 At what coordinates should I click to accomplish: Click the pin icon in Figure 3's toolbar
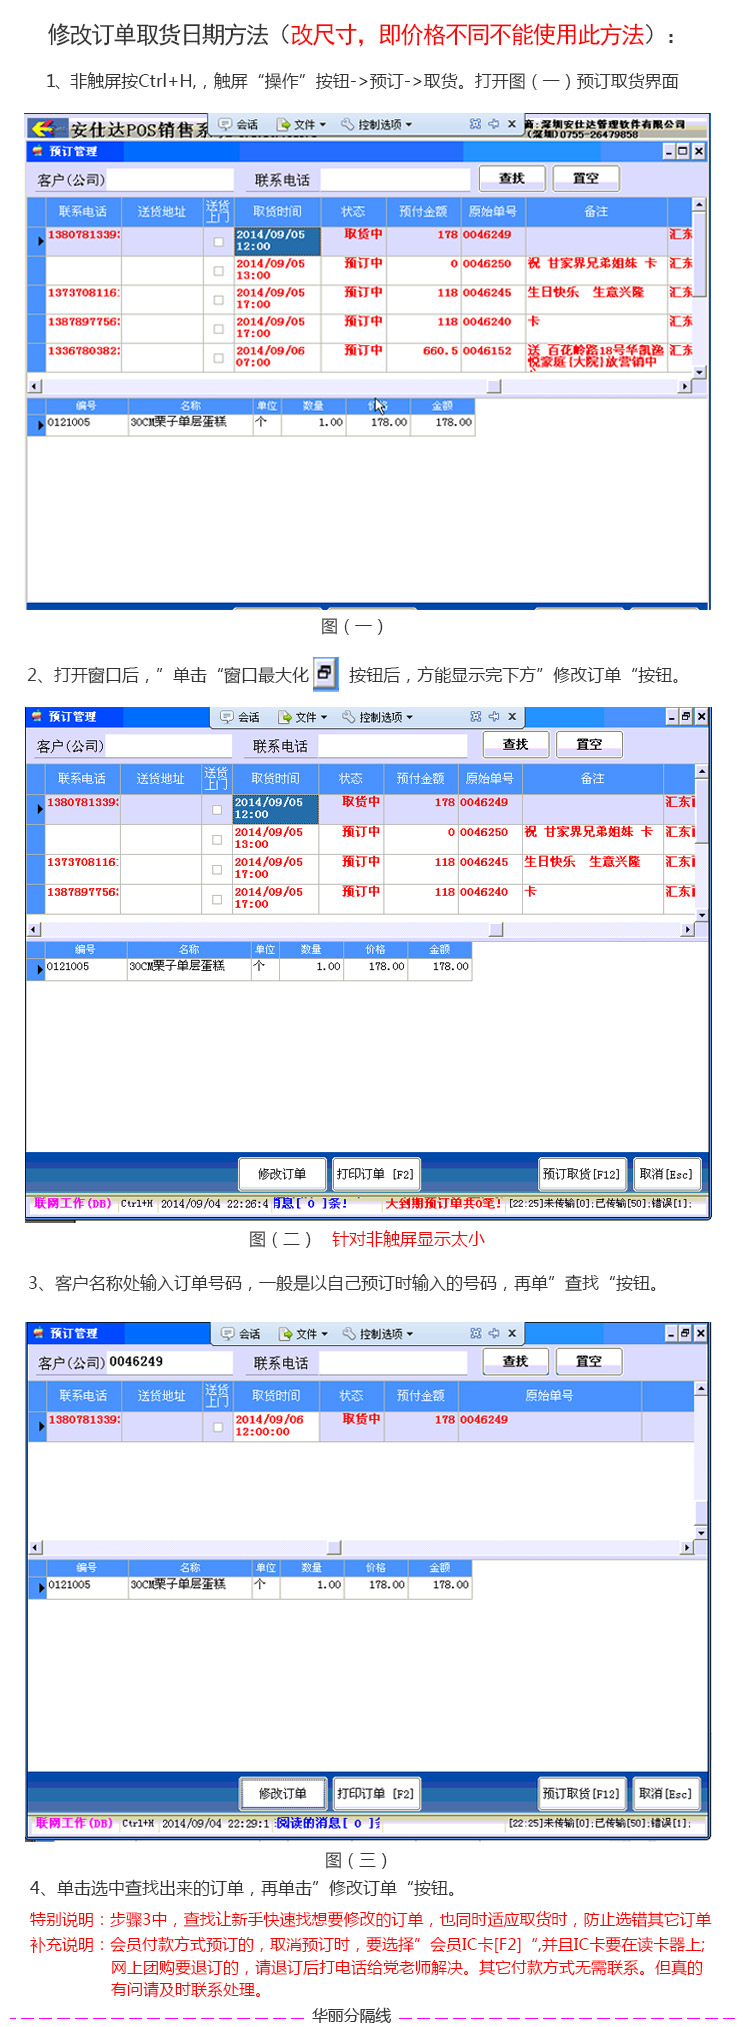493,1333
